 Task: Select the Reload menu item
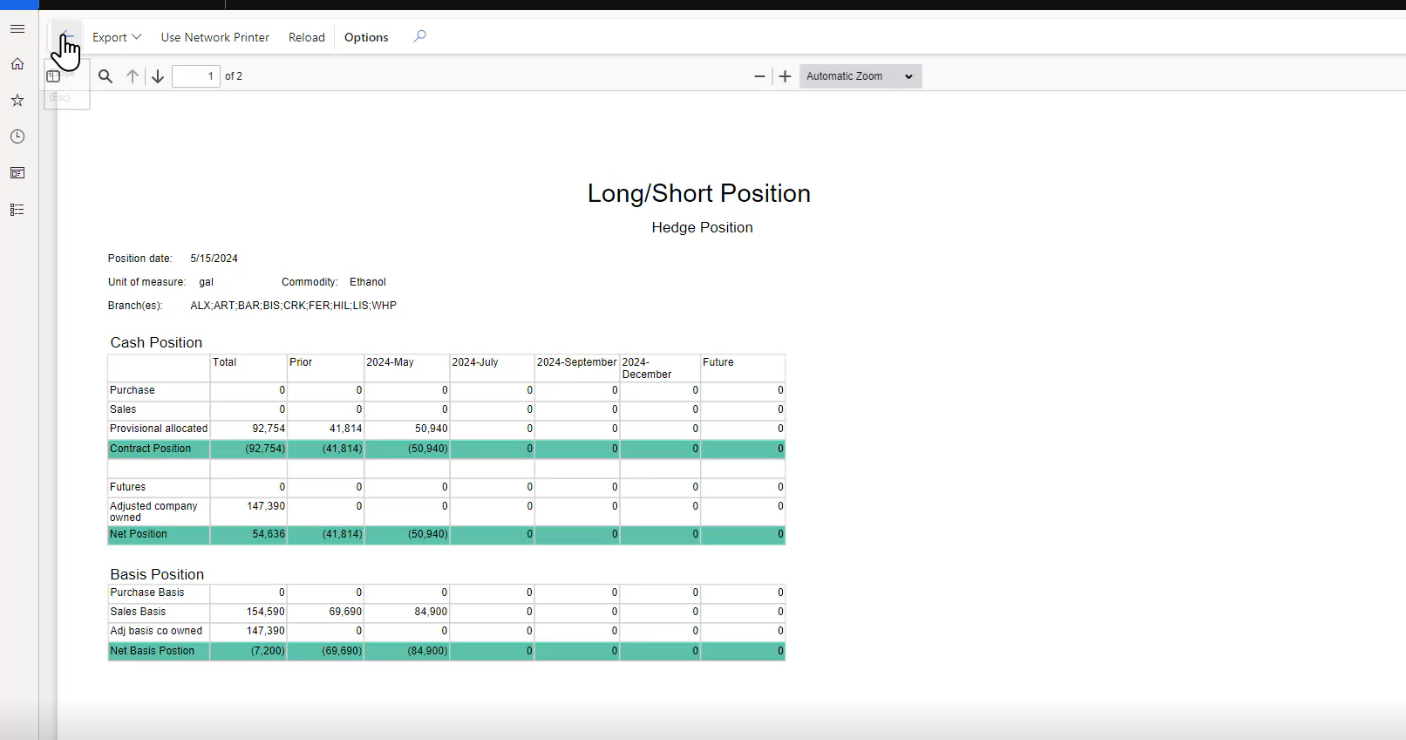tap(306, 37)
